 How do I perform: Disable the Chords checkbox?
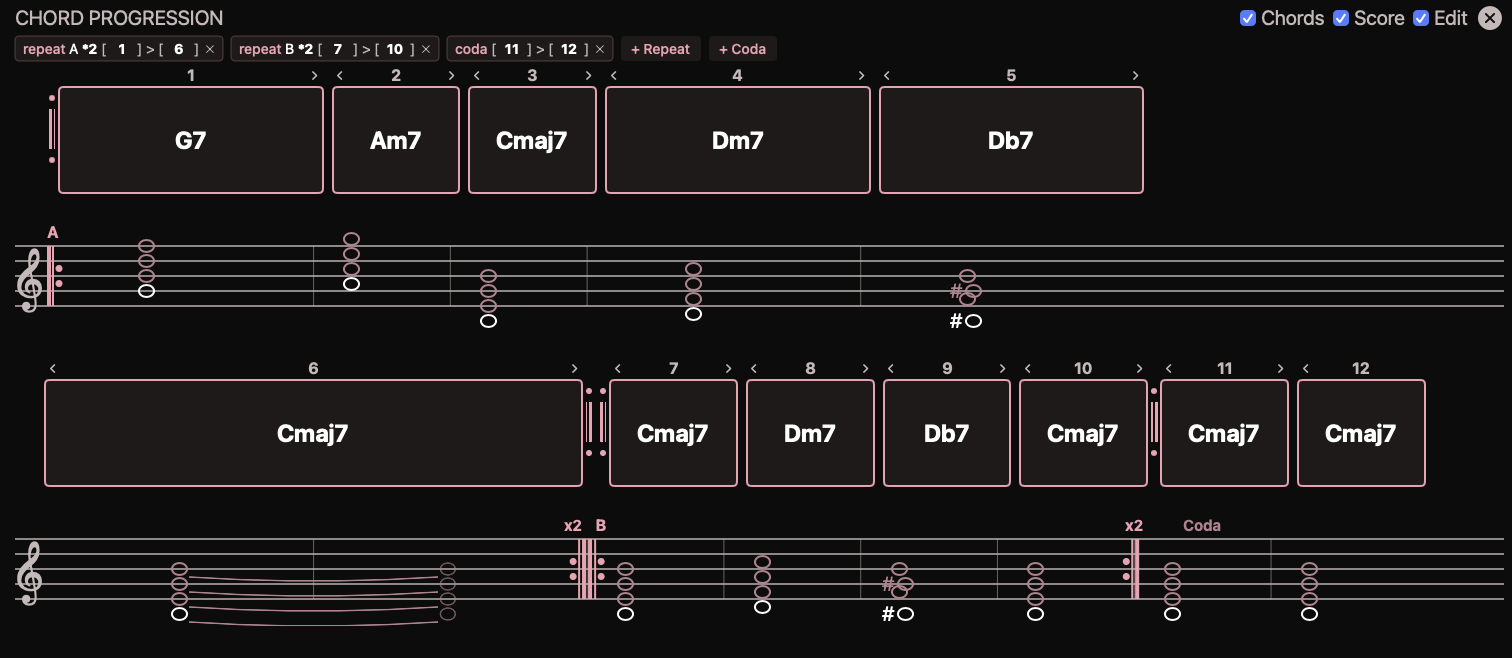point(1248,18)
